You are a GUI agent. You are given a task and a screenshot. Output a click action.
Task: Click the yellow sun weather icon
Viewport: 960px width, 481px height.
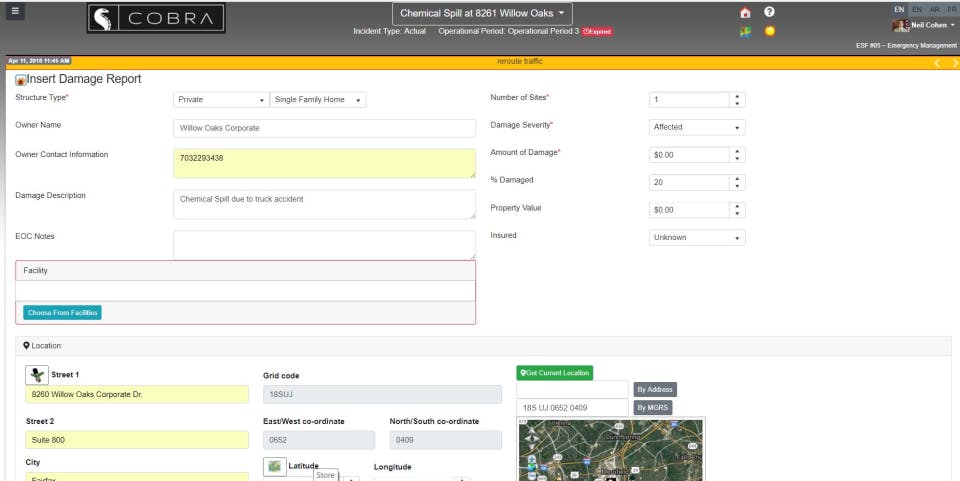coord(770,31)
